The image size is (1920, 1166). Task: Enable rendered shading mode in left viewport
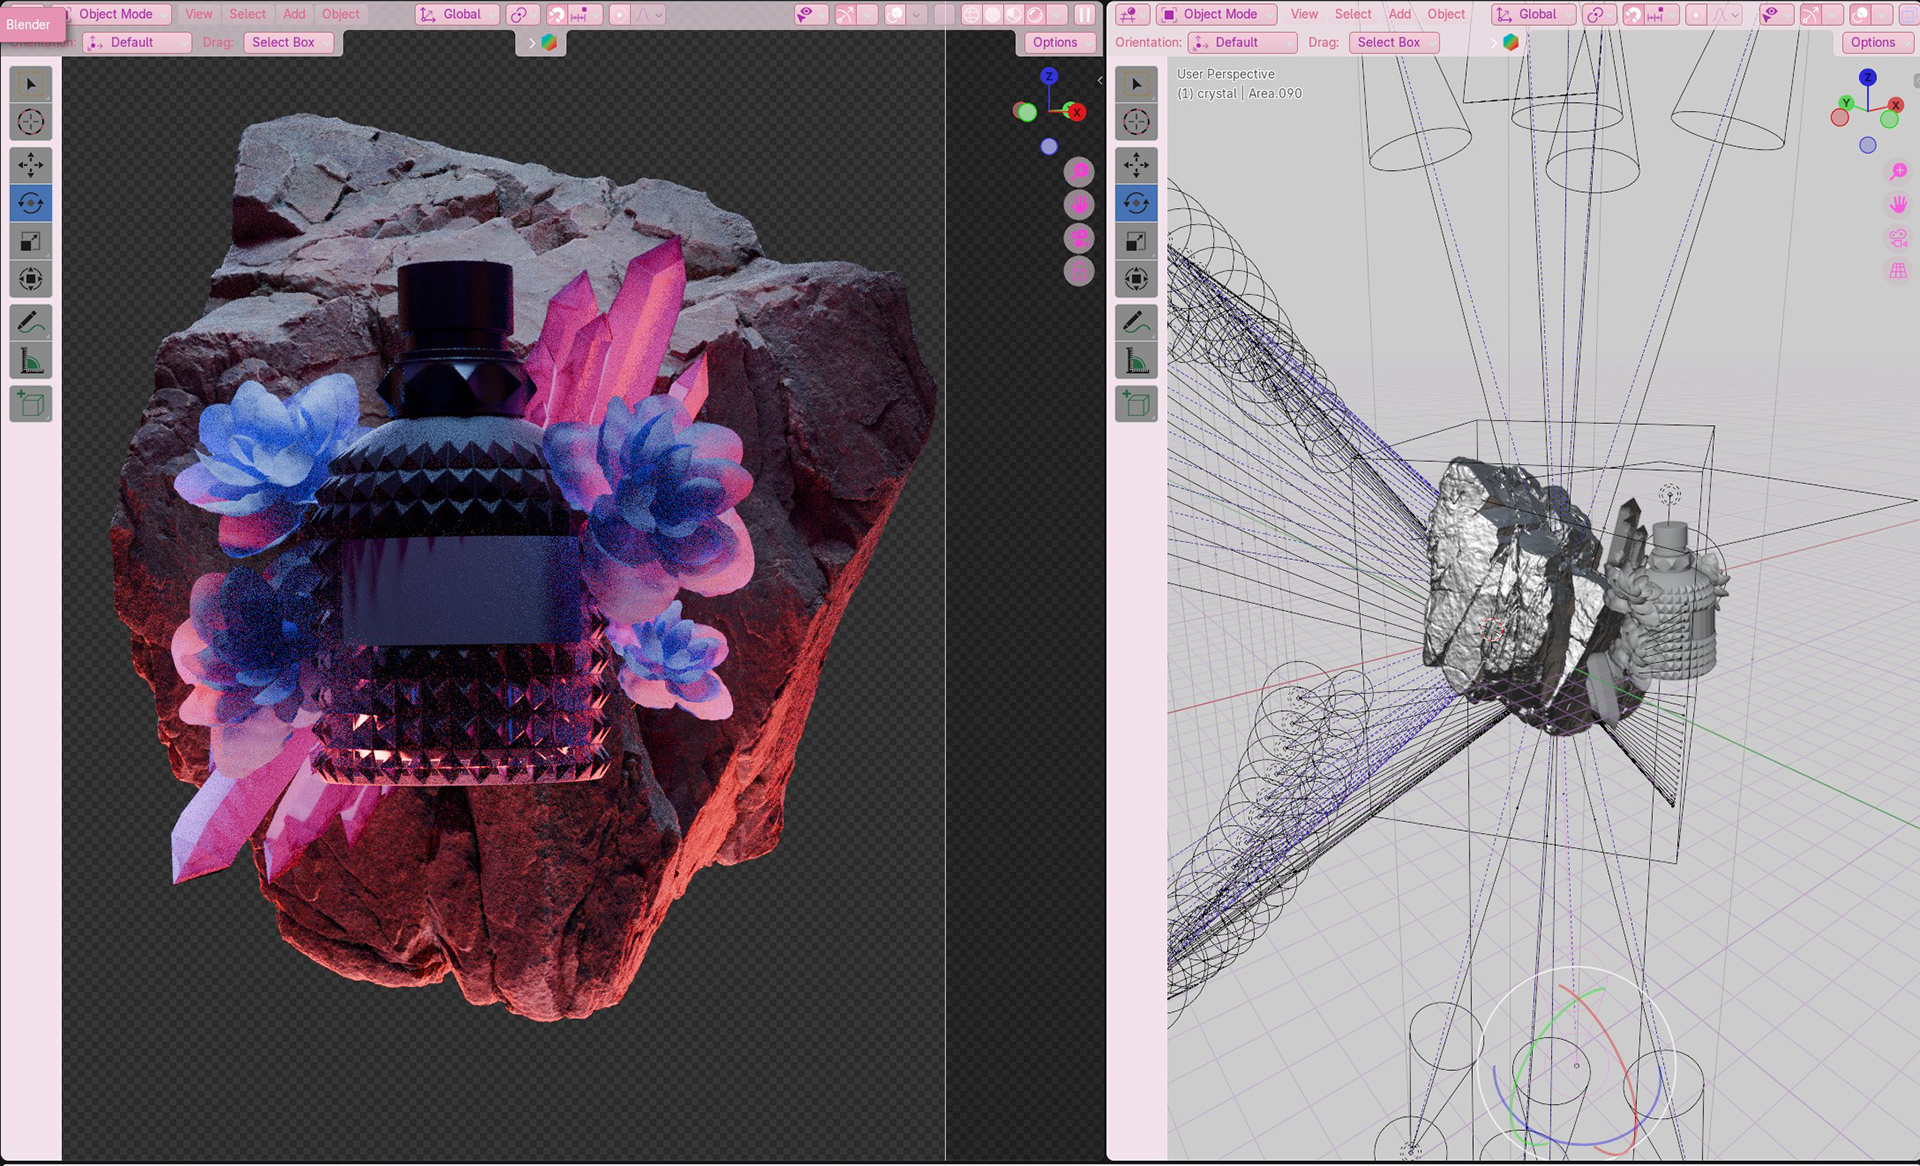1035,14
